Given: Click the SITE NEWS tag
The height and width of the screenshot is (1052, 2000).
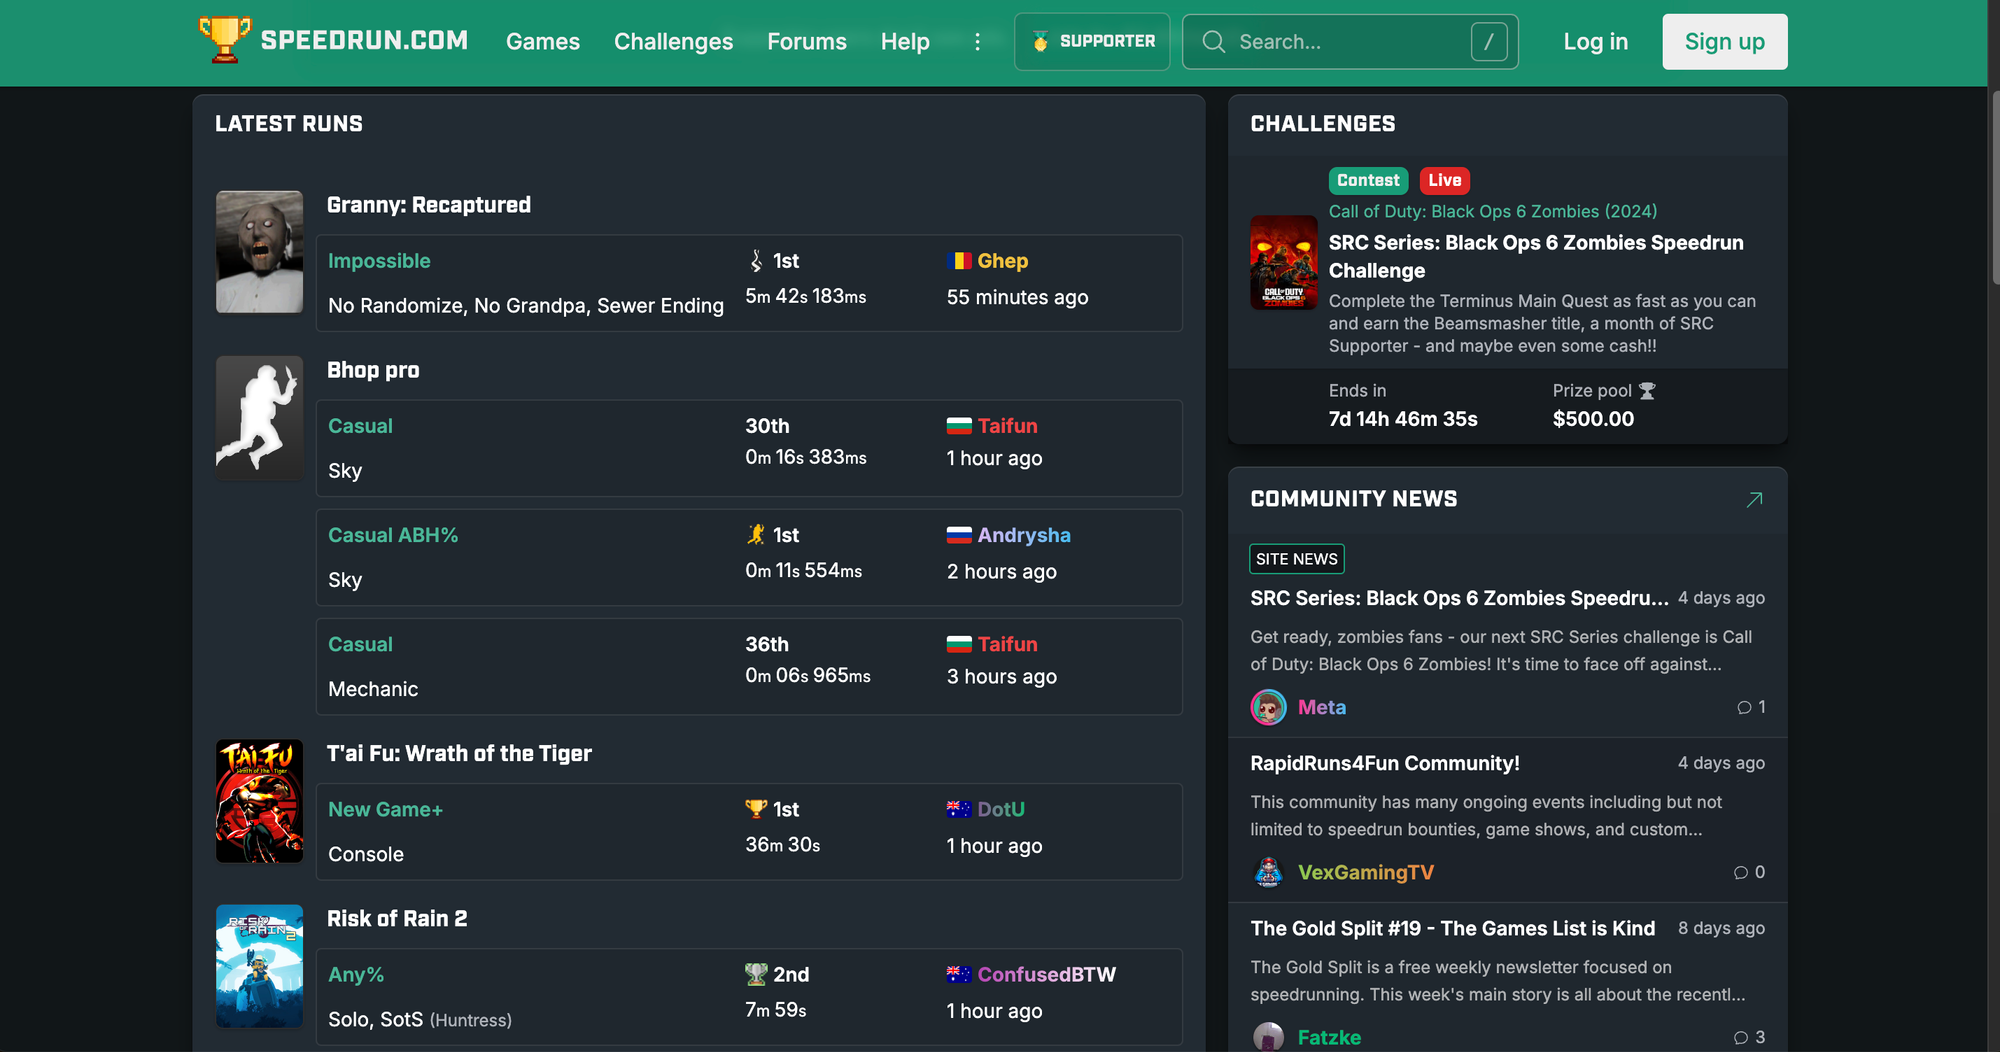Looking at the screenshot, I should coord(1297,559).
